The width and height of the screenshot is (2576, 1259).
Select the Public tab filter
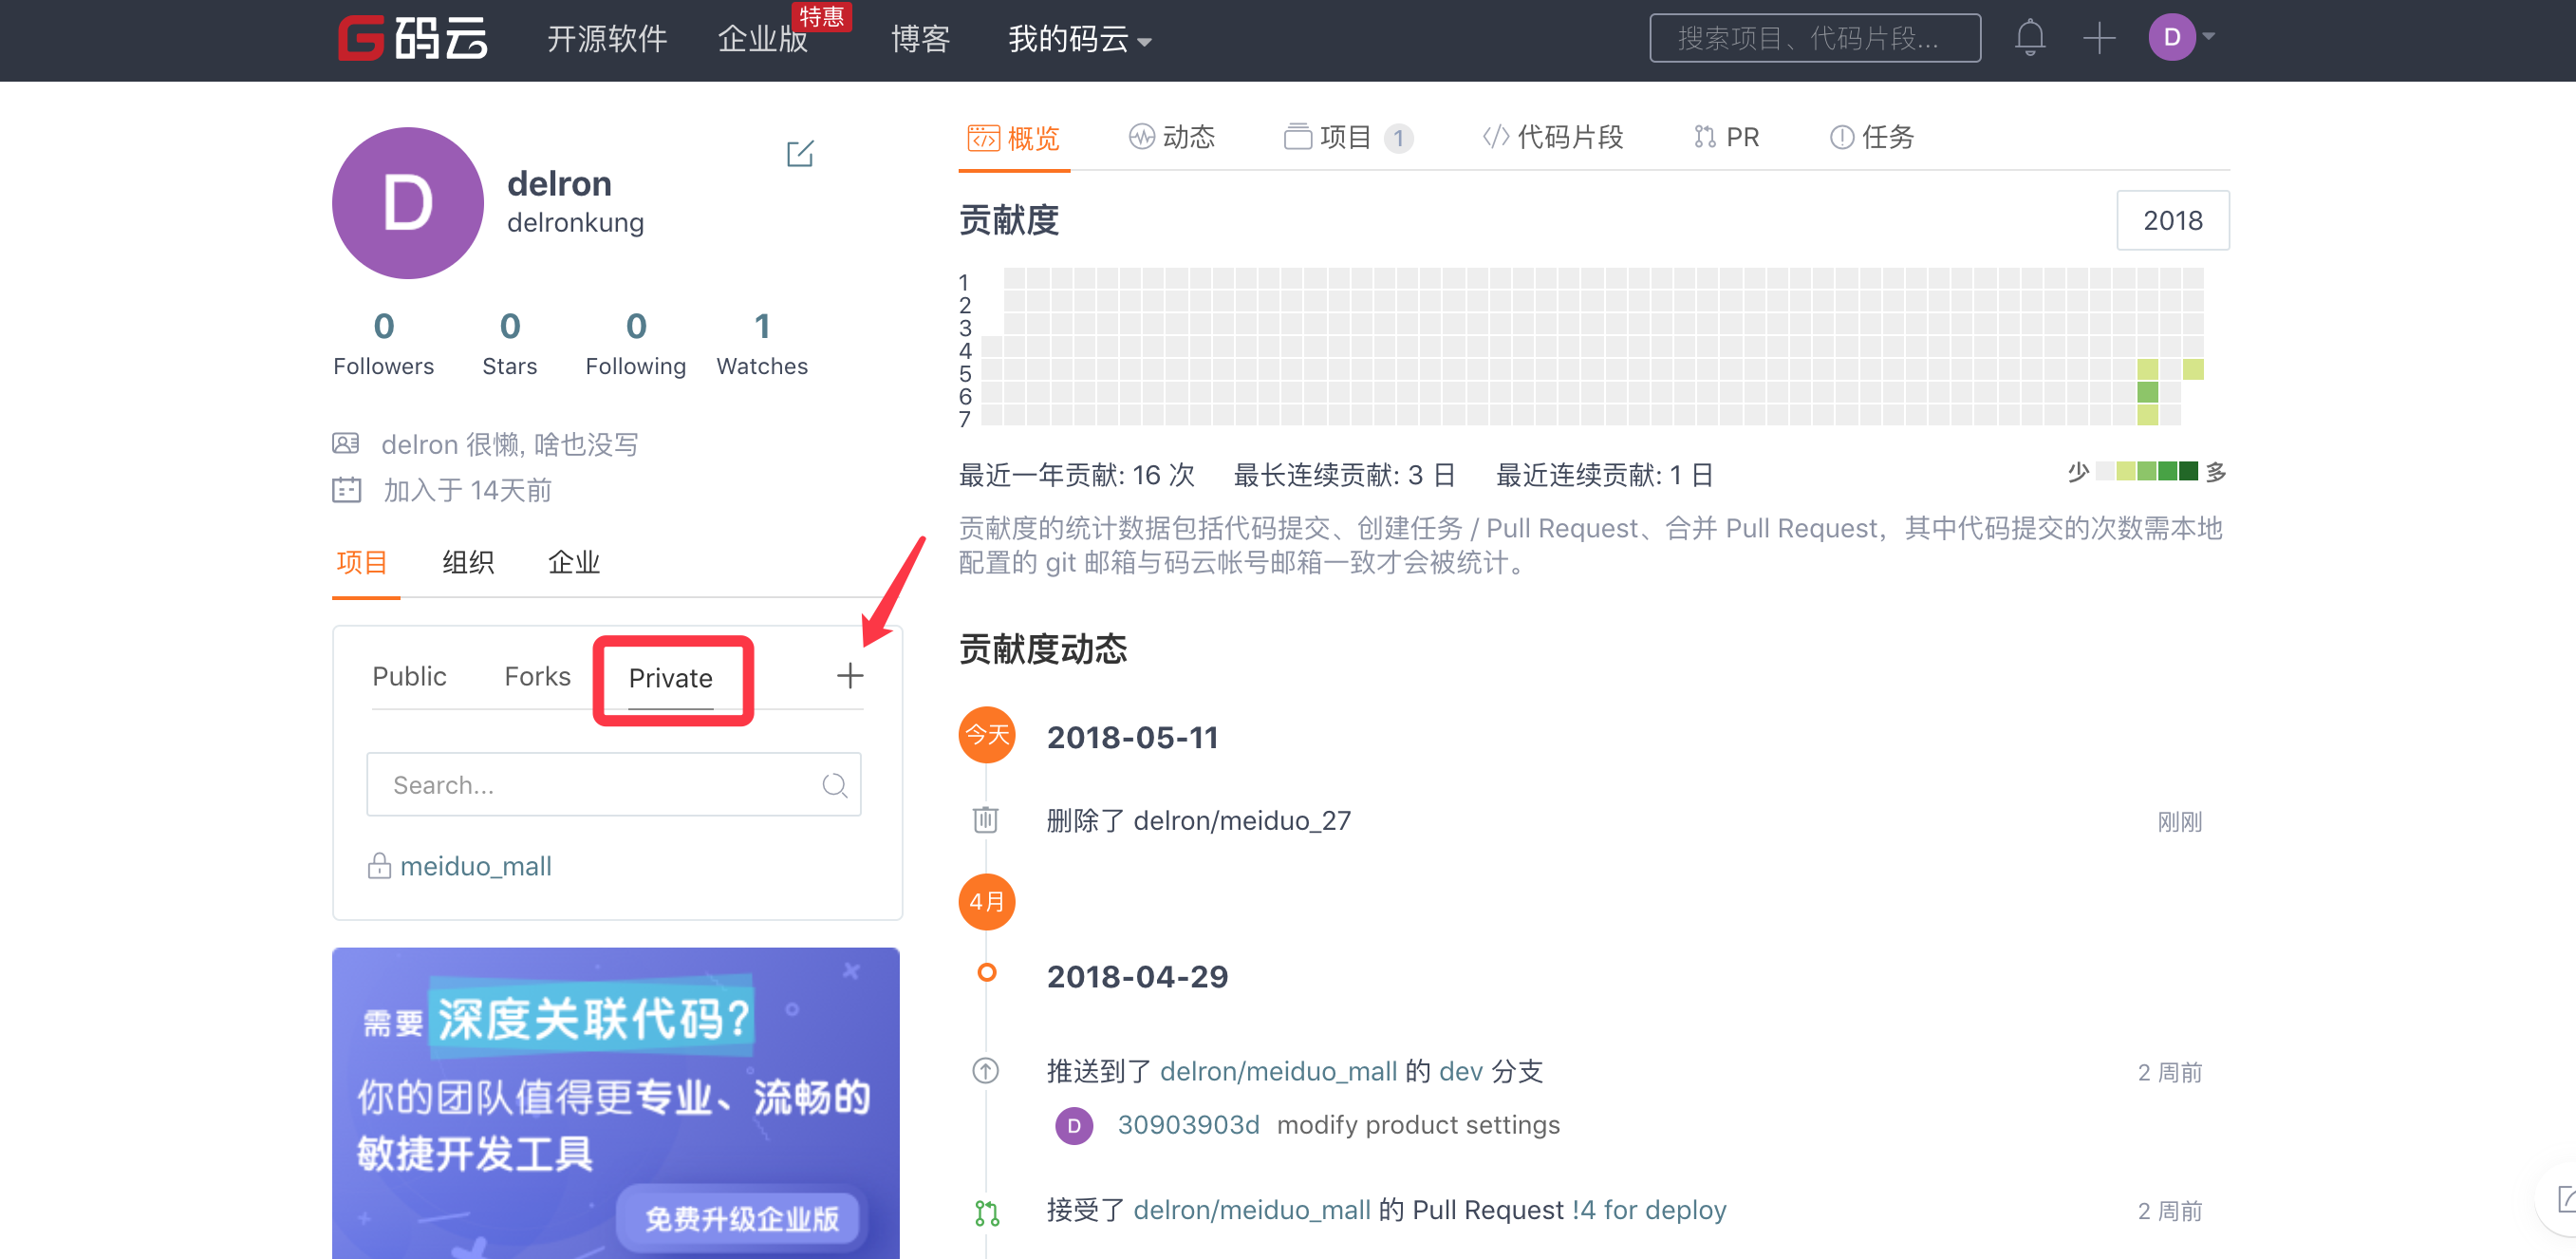pos(407,677)
